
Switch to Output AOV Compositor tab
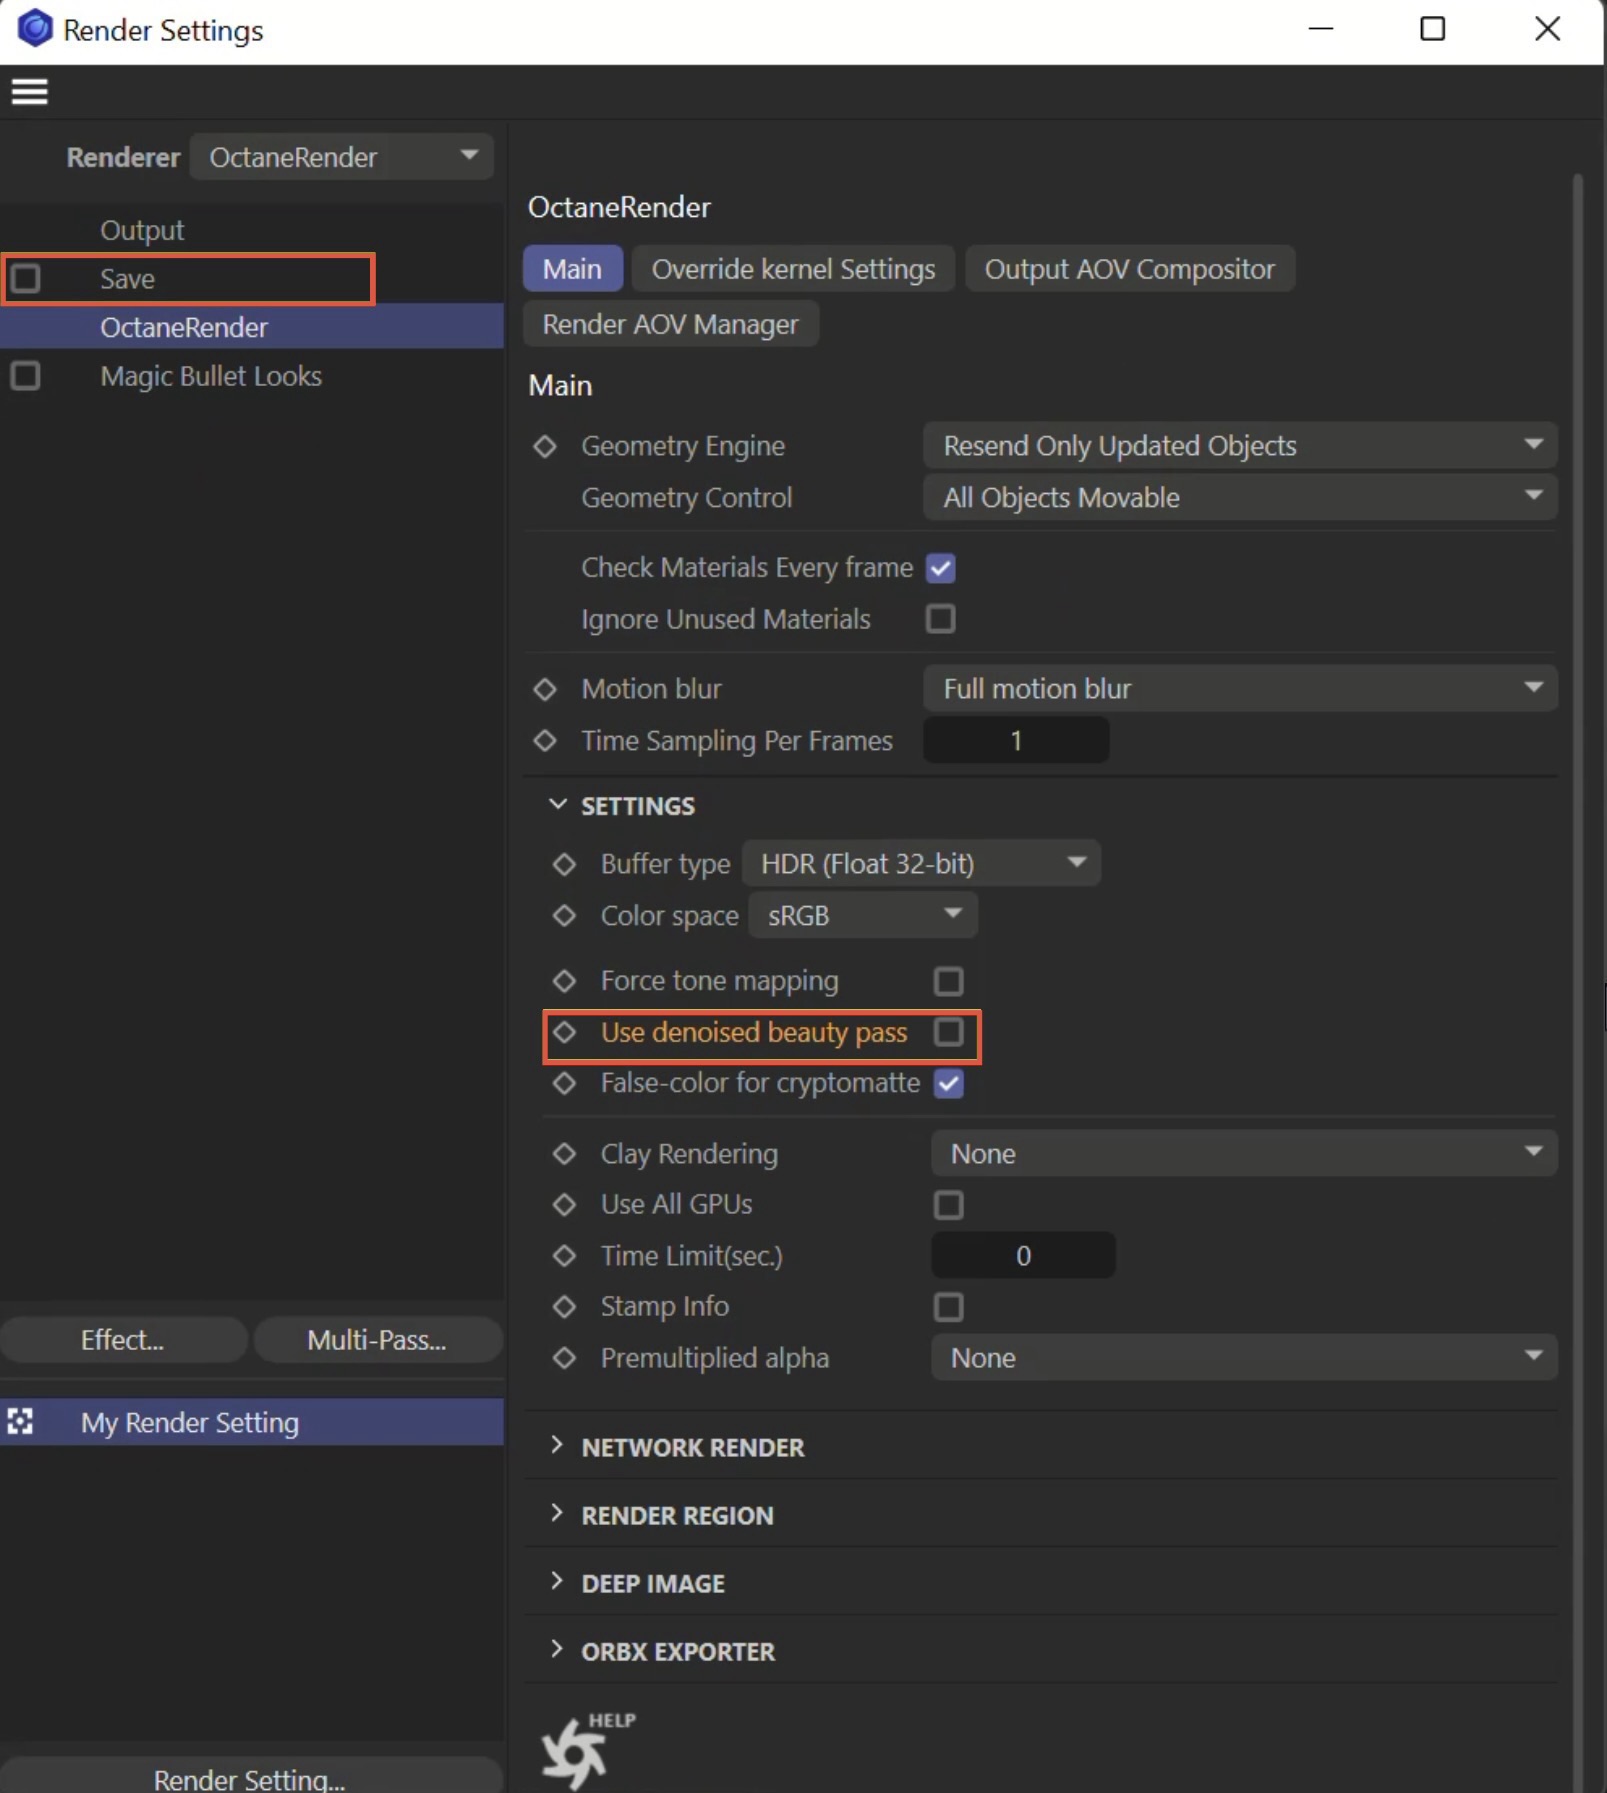[x=1130, y=269]
